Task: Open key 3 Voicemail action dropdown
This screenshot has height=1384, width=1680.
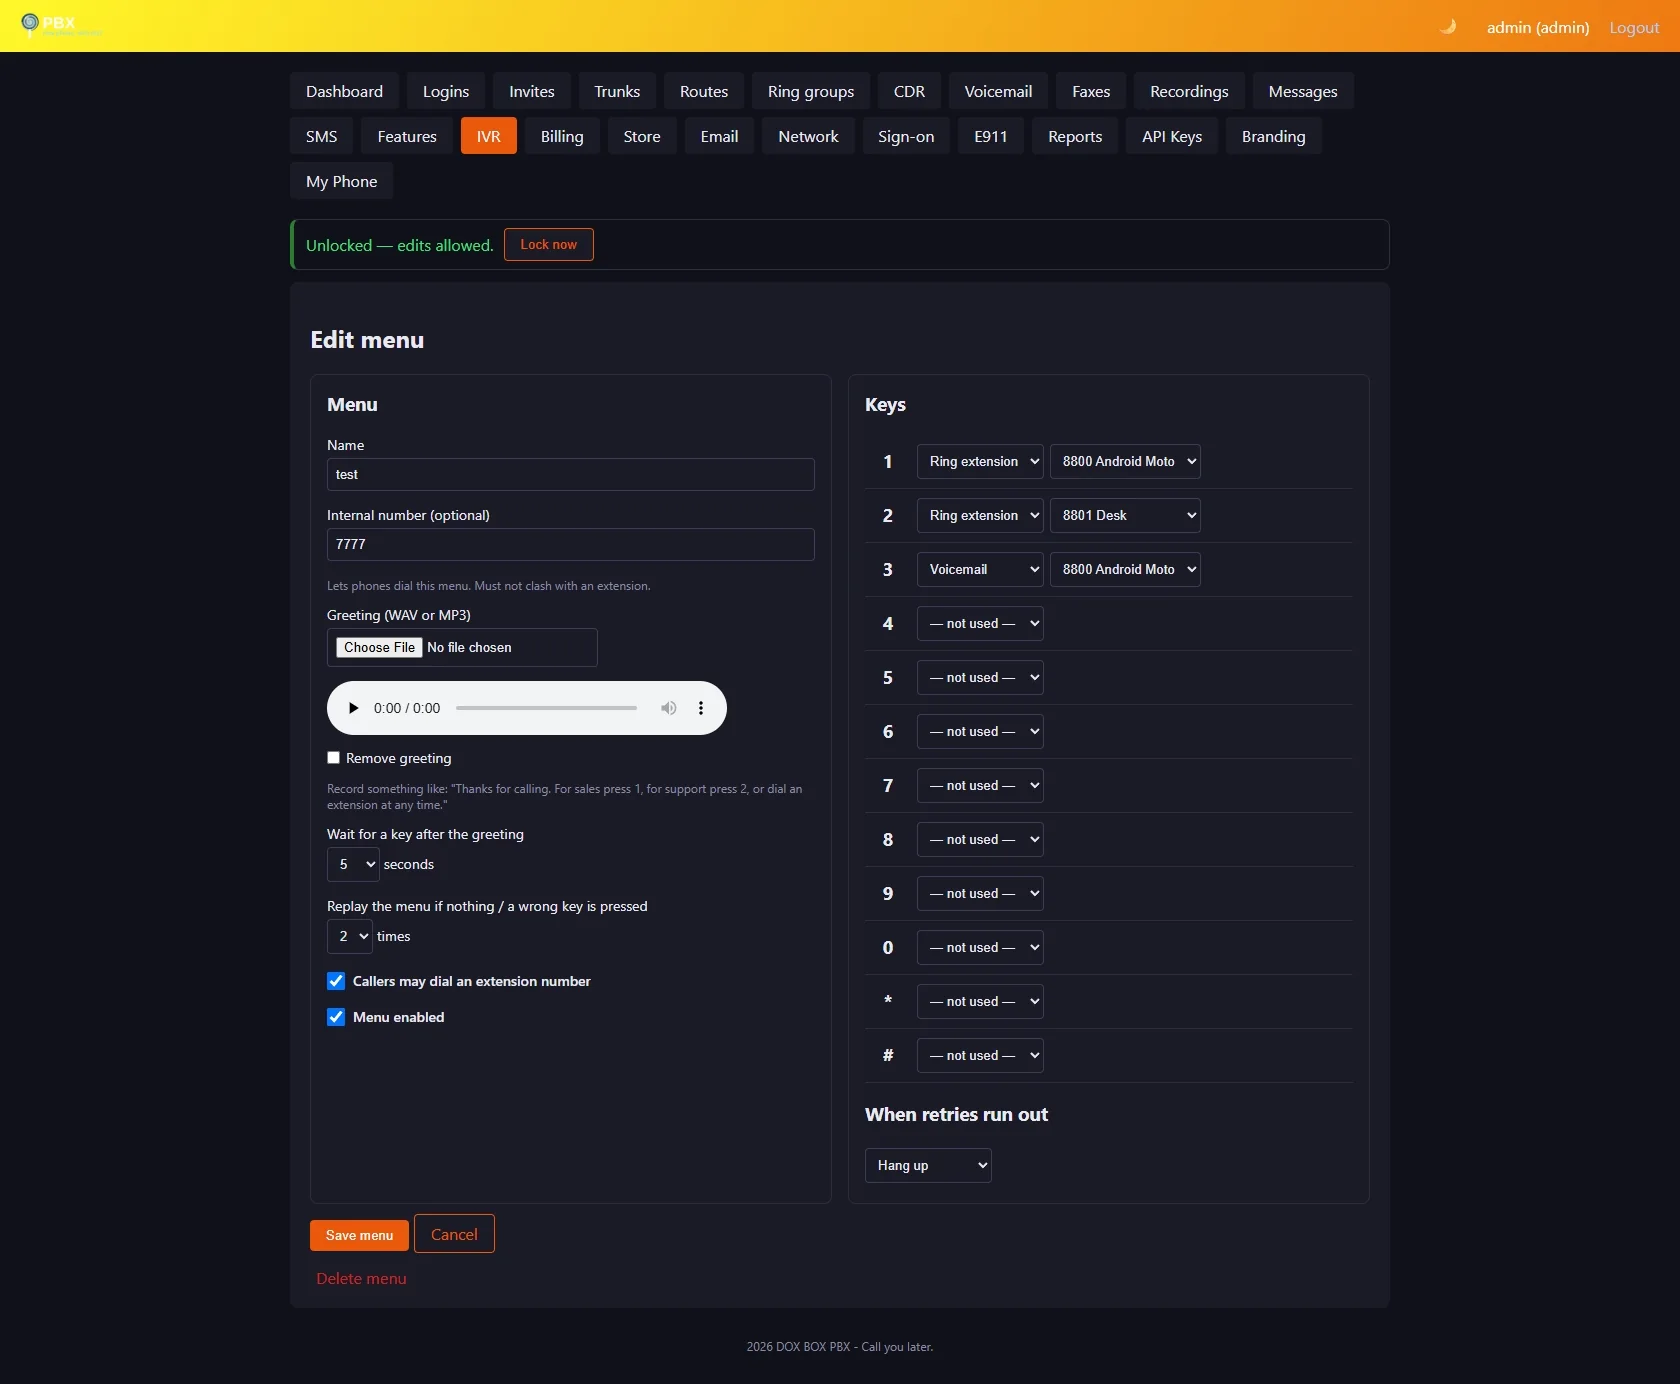Action: [980, 569]
